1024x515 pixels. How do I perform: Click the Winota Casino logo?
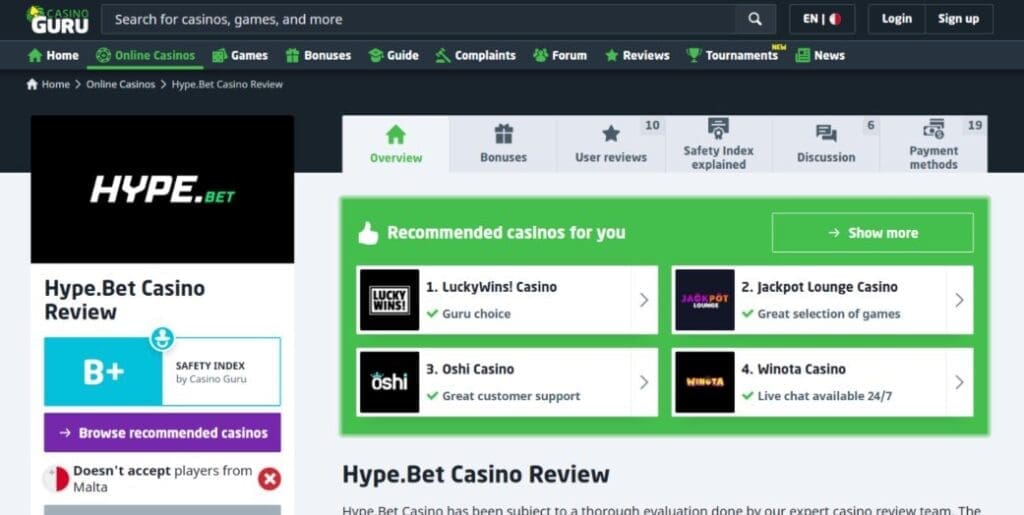pos(705,382)
